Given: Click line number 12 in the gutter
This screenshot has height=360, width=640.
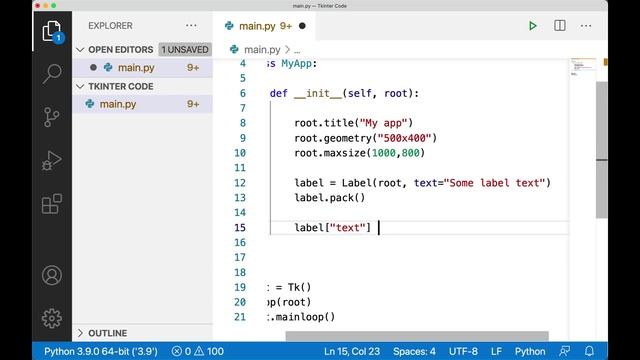Looking at the screenshot, I should coord(240,183).
